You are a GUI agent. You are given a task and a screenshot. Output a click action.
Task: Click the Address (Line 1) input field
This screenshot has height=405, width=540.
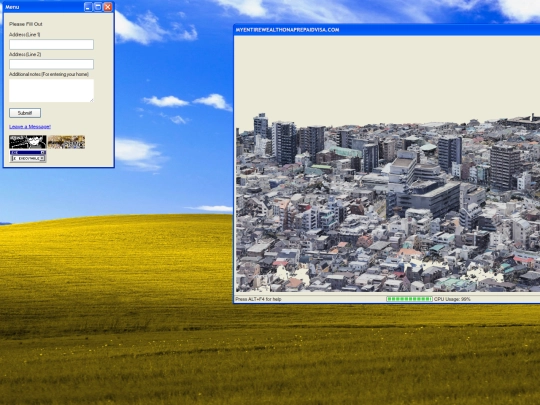pos(51,44)
